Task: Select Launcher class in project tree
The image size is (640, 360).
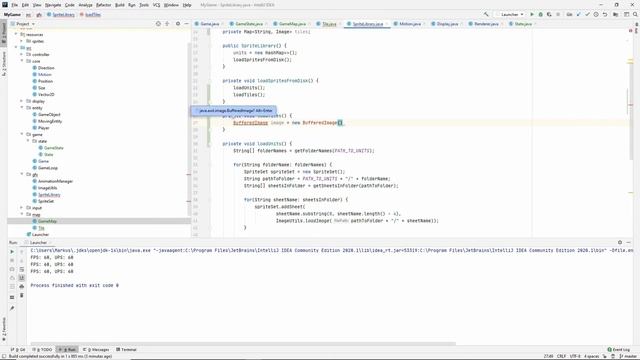Action: tap(40, 235)
